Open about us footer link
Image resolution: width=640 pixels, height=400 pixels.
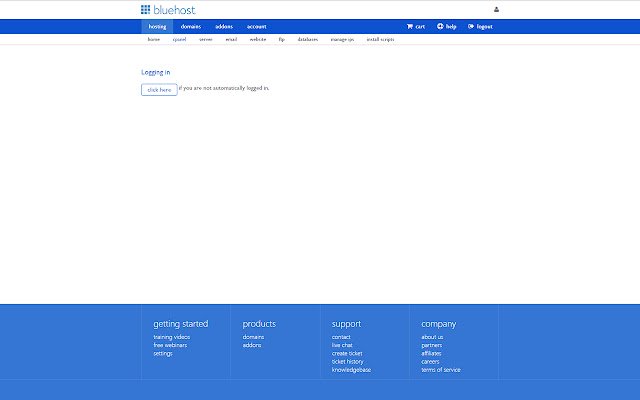coord(432,337)
